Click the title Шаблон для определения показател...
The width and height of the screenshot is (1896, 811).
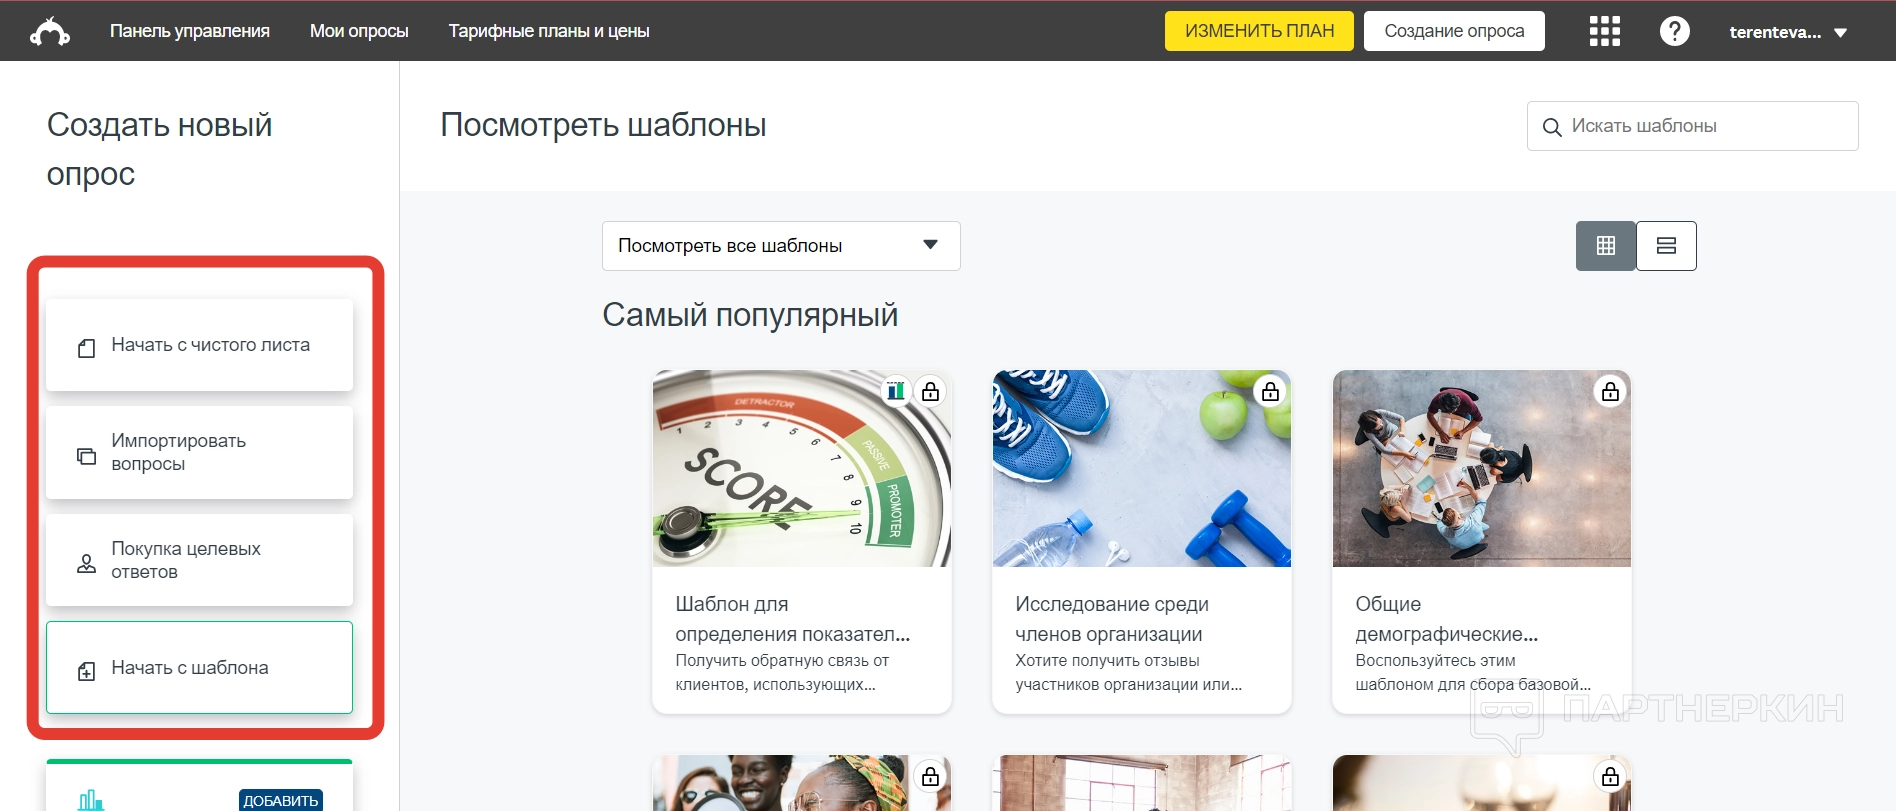pyautogui.click(x=793, y=619)
